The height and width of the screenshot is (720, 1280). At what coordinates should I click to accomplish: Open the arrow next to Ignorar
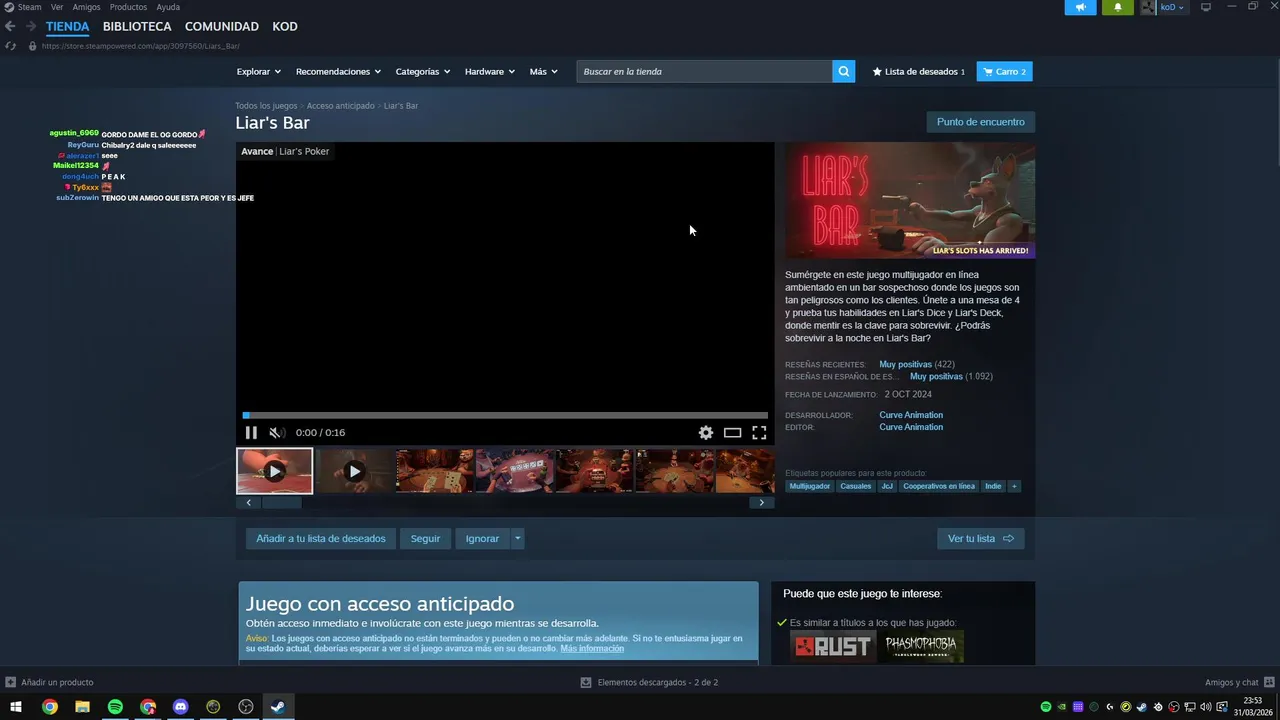[x=517, y=538]
